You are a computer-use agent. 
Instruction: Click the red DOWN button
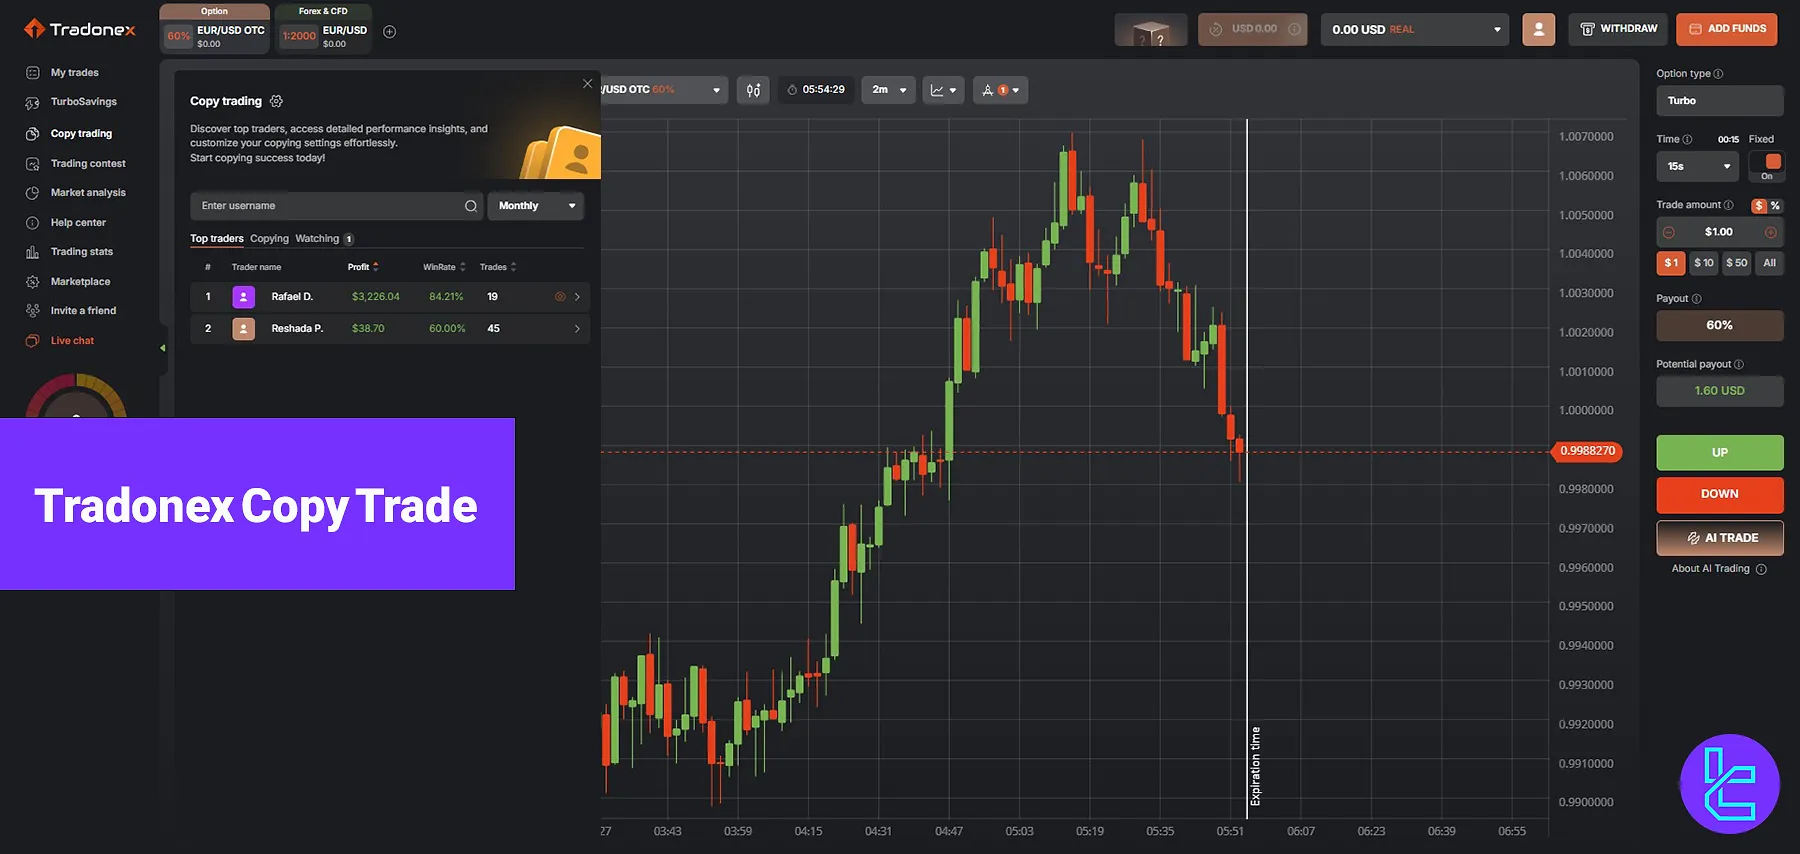pyautogui.click(x=1720, y=495)
